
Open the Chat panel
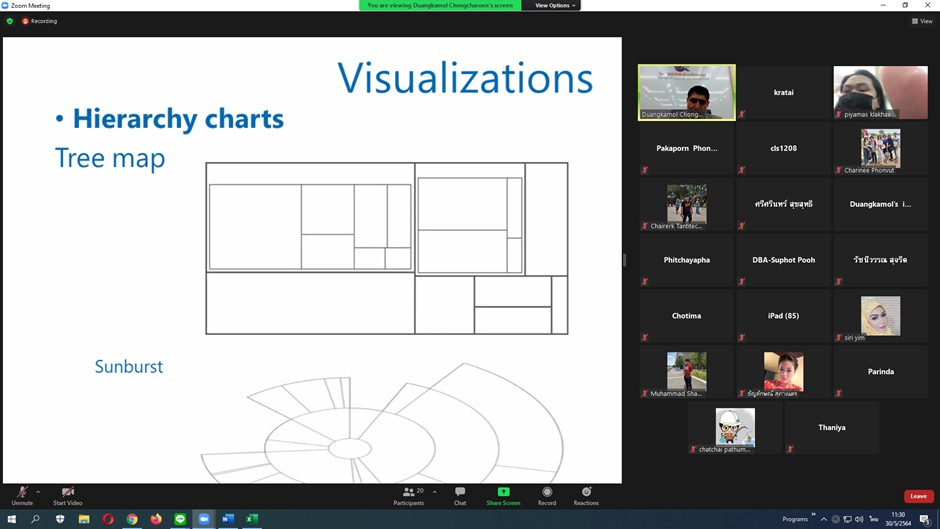(460, 494)
